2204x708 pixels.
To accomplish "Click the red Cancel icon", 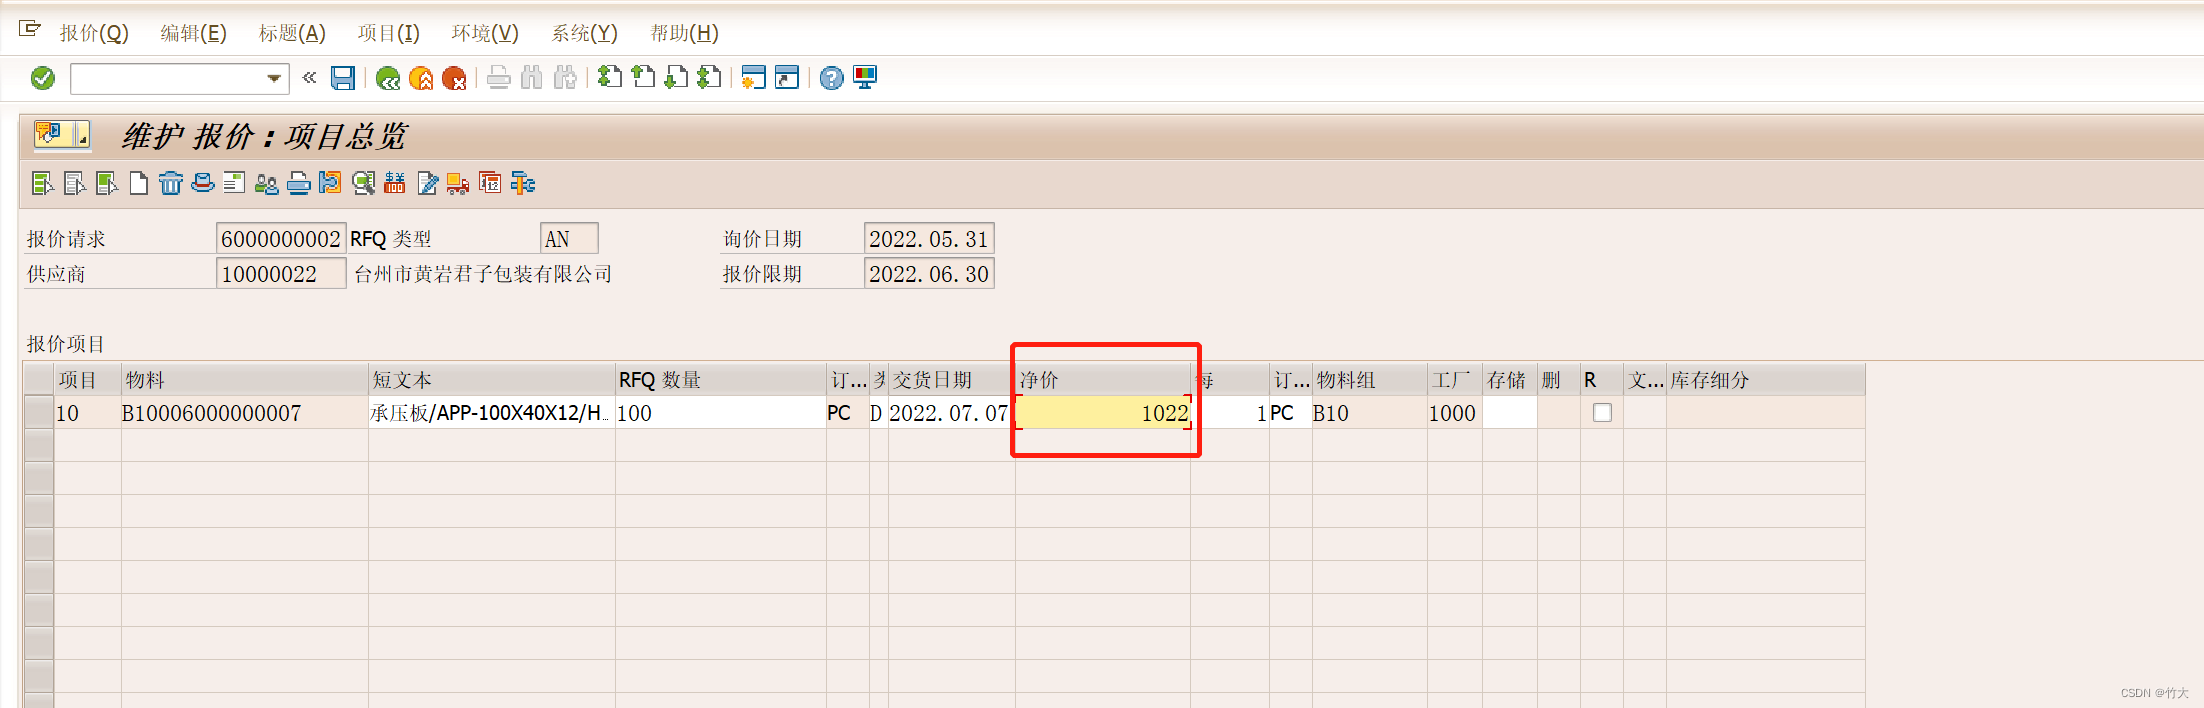I will point(454,78).
